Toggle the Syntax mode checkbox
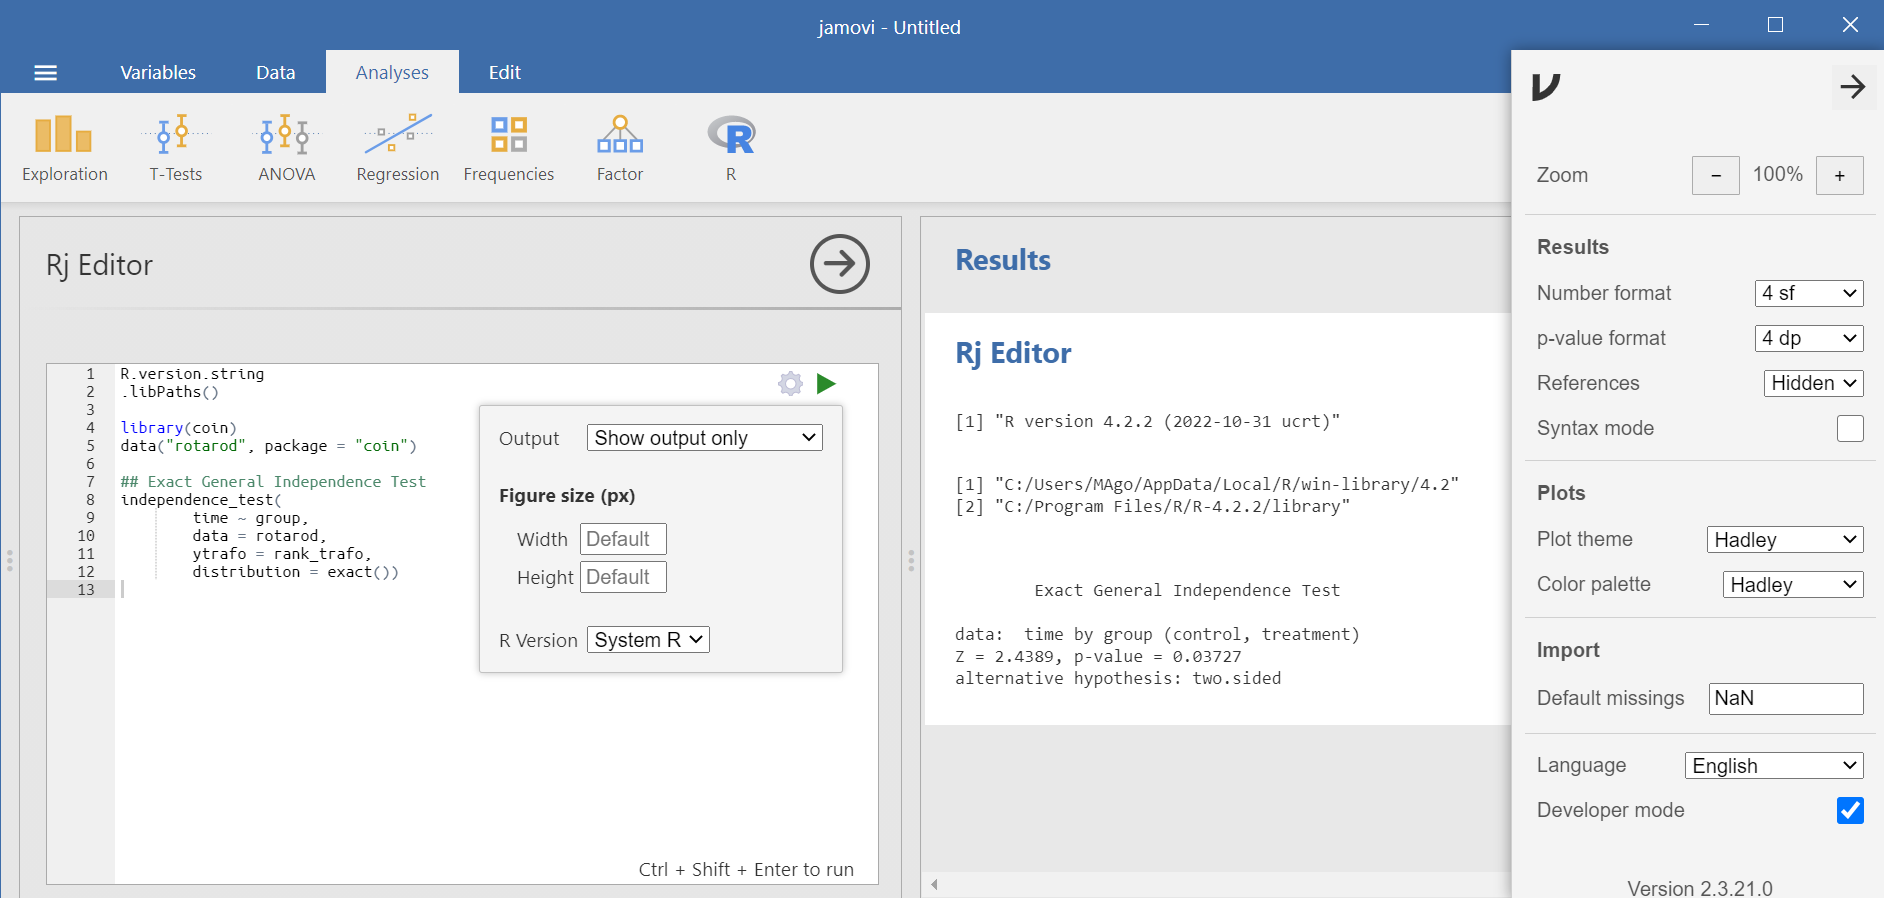 click(1850, 428)
